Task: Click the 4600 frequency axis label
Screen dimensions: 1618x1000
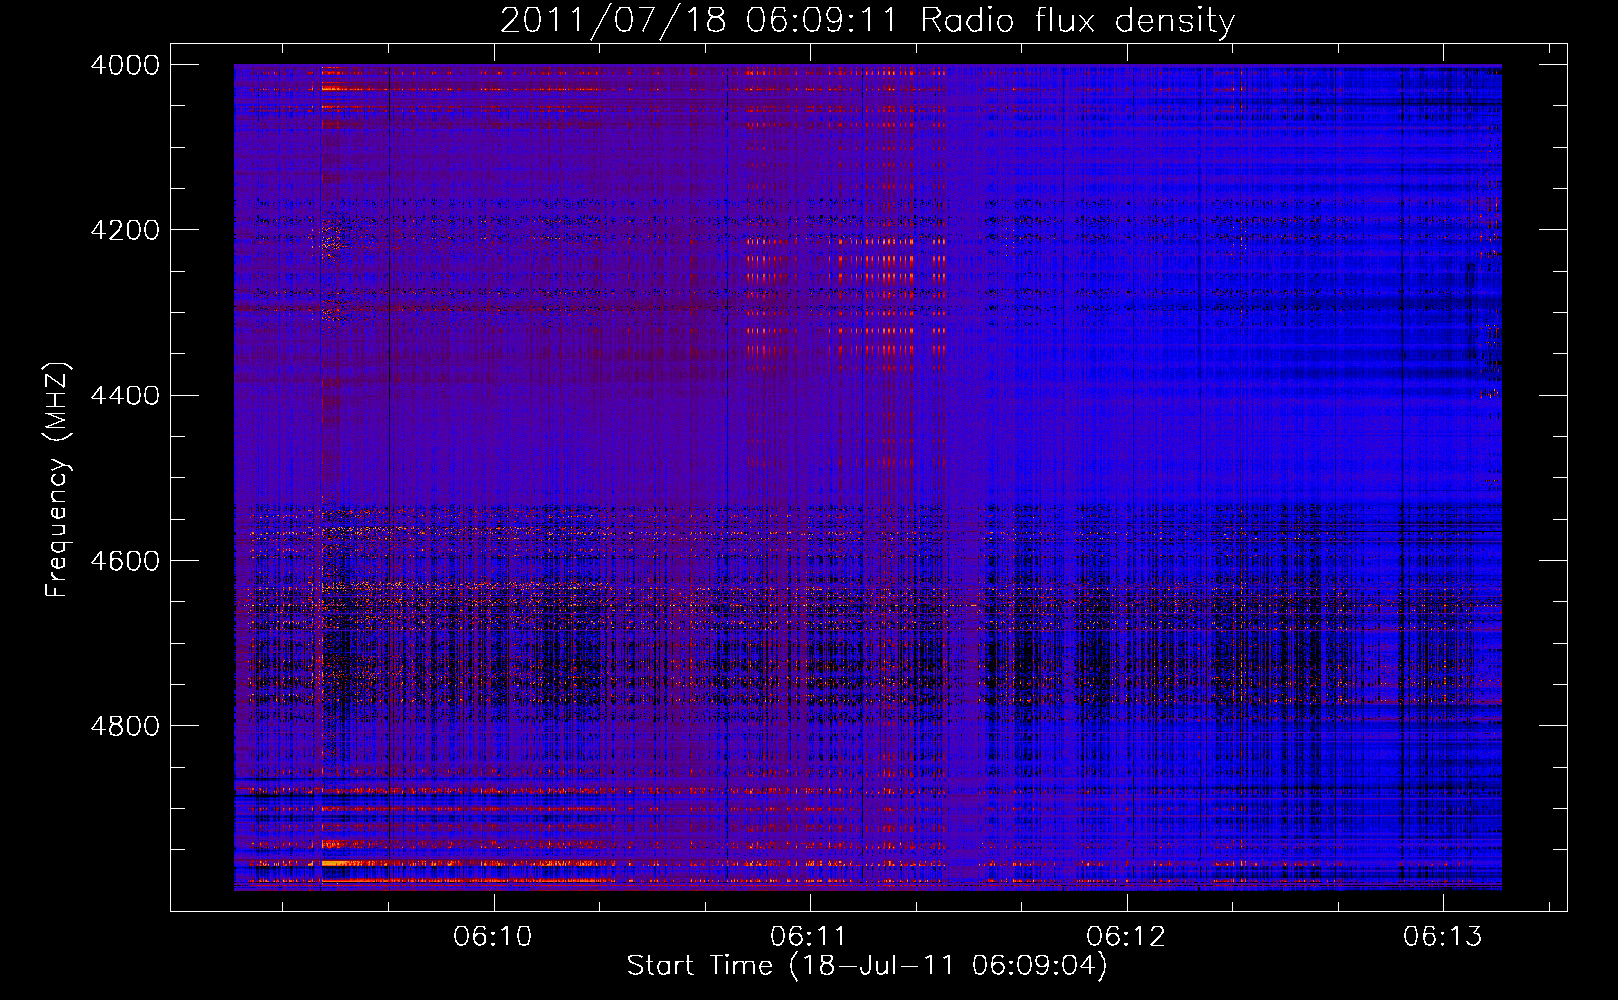Action: (125, 561)
